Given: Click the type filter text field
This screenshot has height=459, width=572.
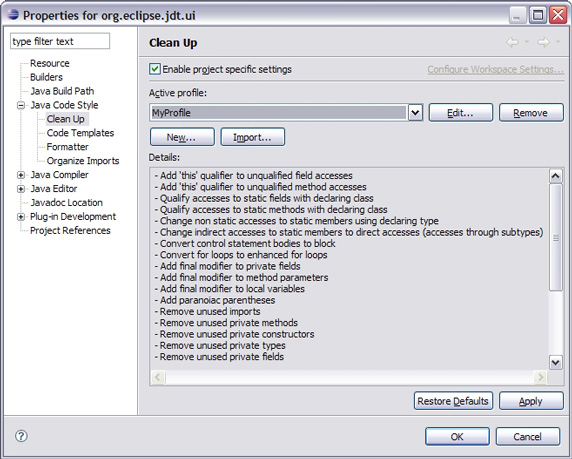Looking at the screenshot, I should click(x=60, y=41).
